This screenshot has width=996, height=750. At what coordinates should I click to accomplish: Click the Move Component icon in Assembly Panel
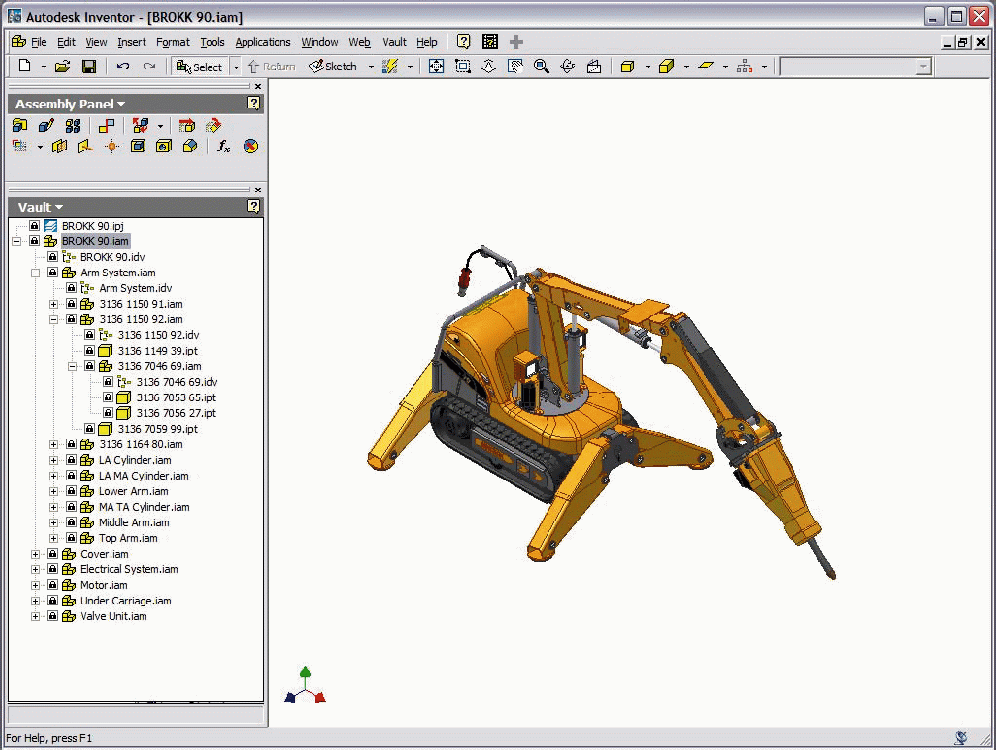point(186,126)
